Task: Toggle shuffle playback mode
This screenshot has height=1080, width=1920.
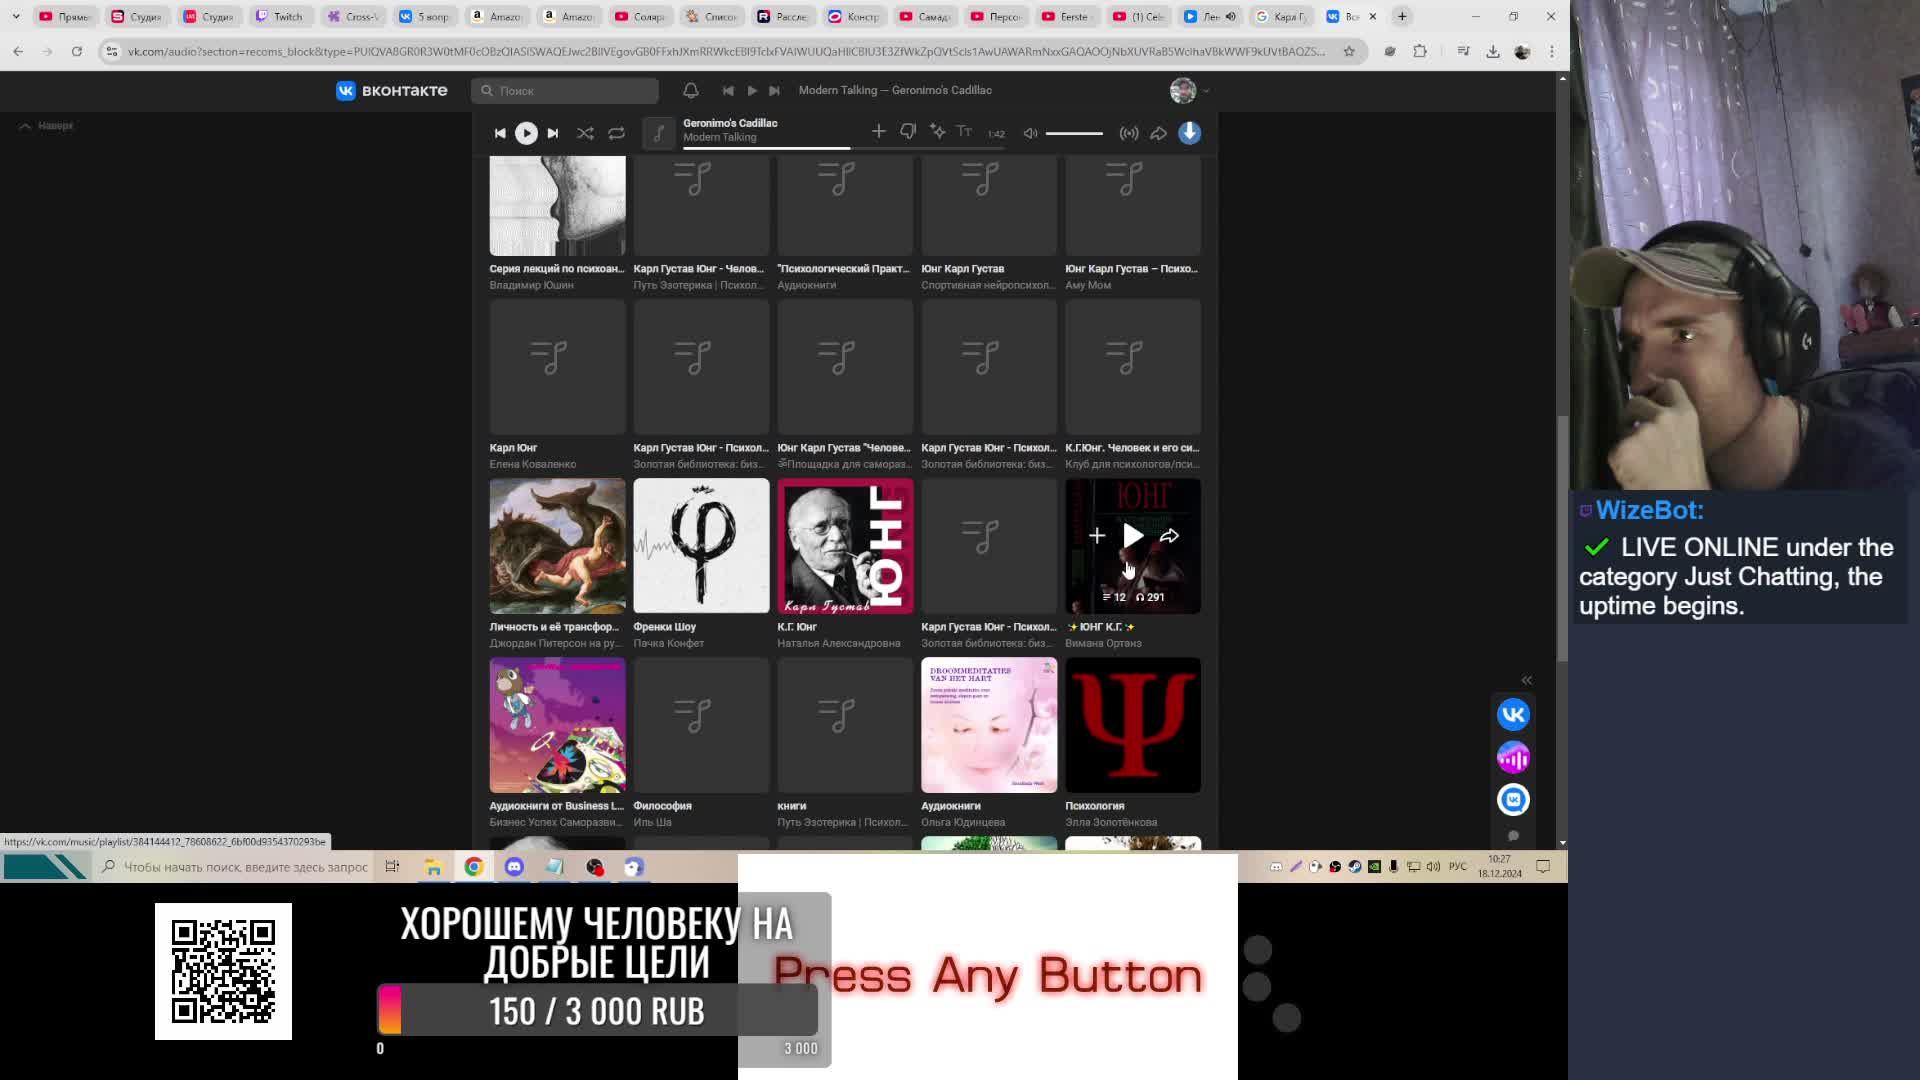Action: coord(585,133)
